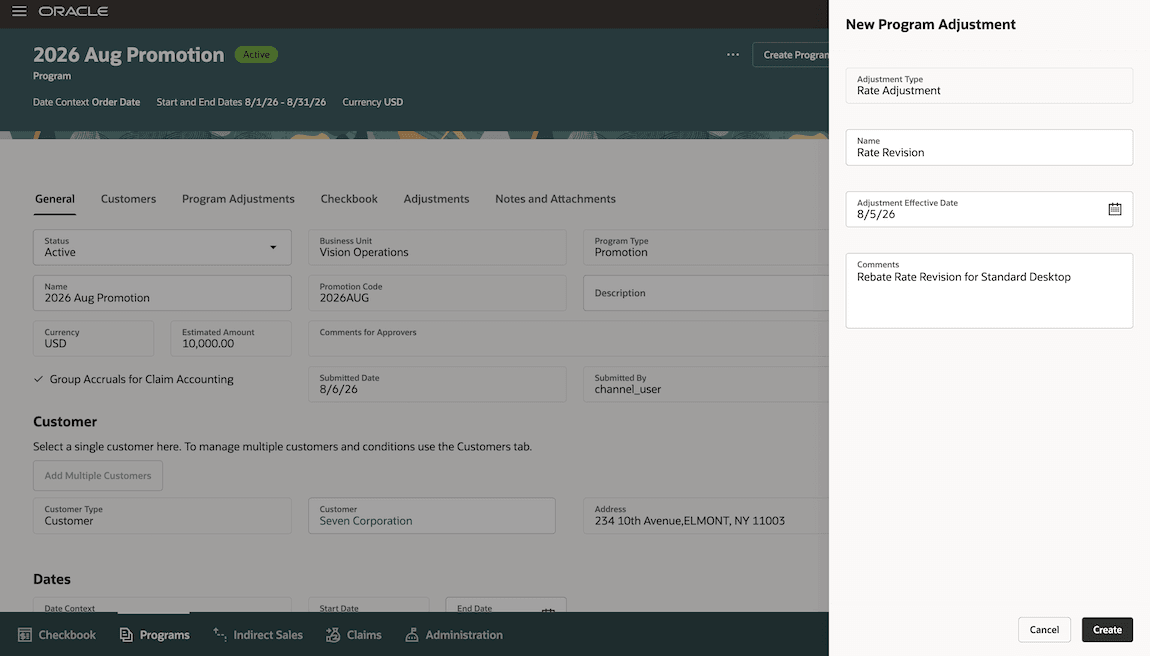Image resolution: width=1150 pixels, height=656 pixels.
Task: Click the Customer Type field
Action: click(x=162, y=516)
